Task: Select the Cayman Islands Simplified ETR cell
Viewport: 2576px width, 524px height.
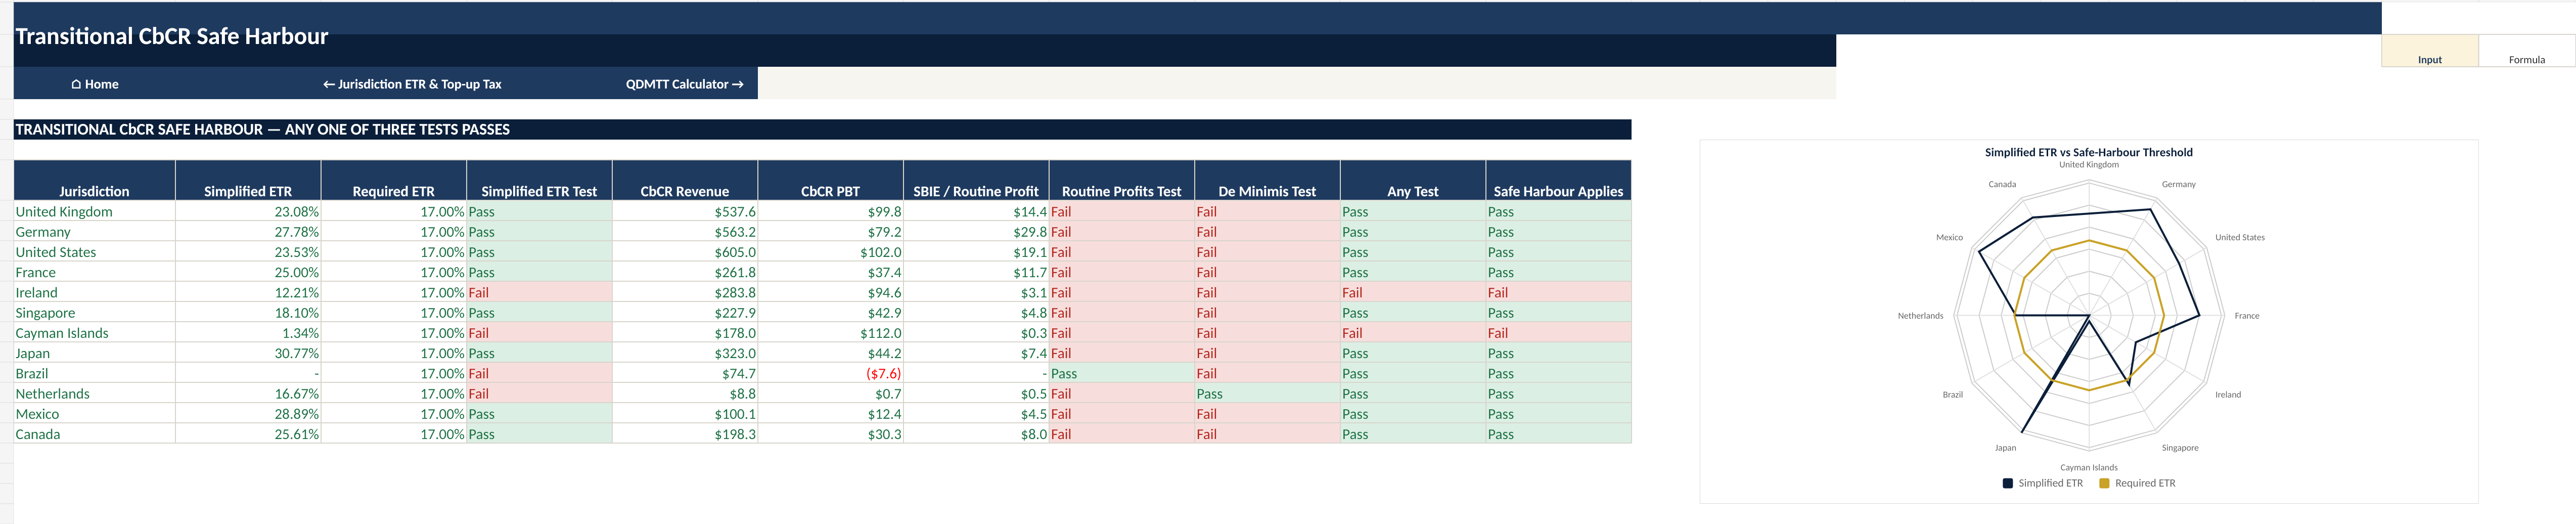Action: click(x=248, y=333)
